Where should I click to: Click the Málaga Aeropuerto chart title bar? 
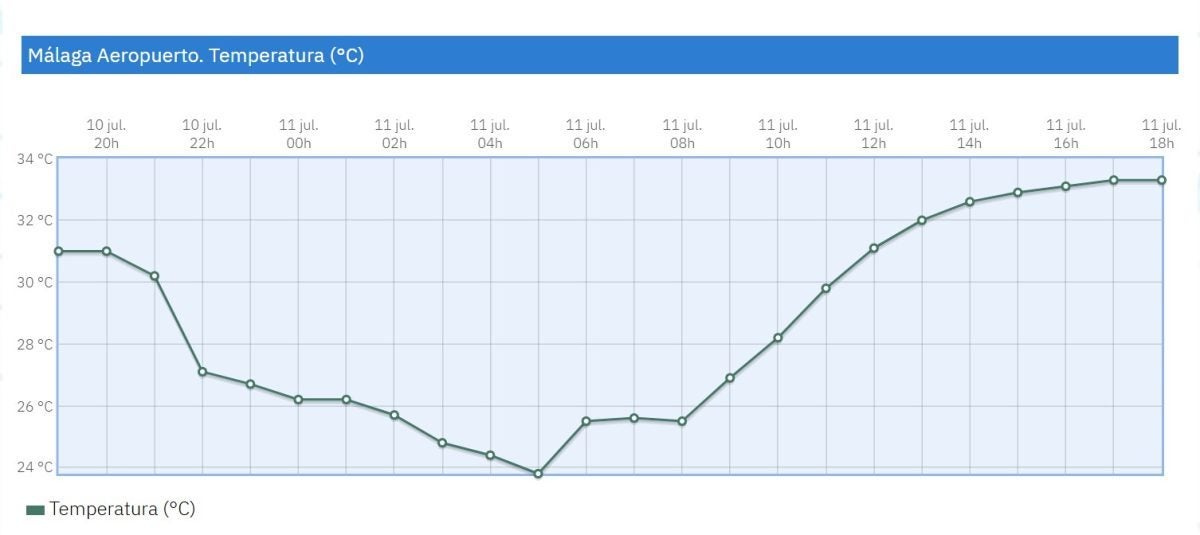pos(600,55)
